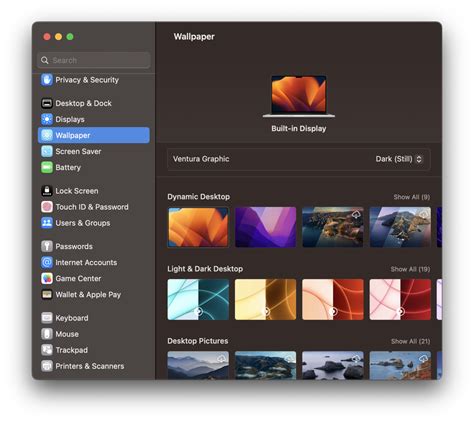This screenshot has width=474, height=422.
Task: Click the Lock Screen icon
Action: pos(47,191)
